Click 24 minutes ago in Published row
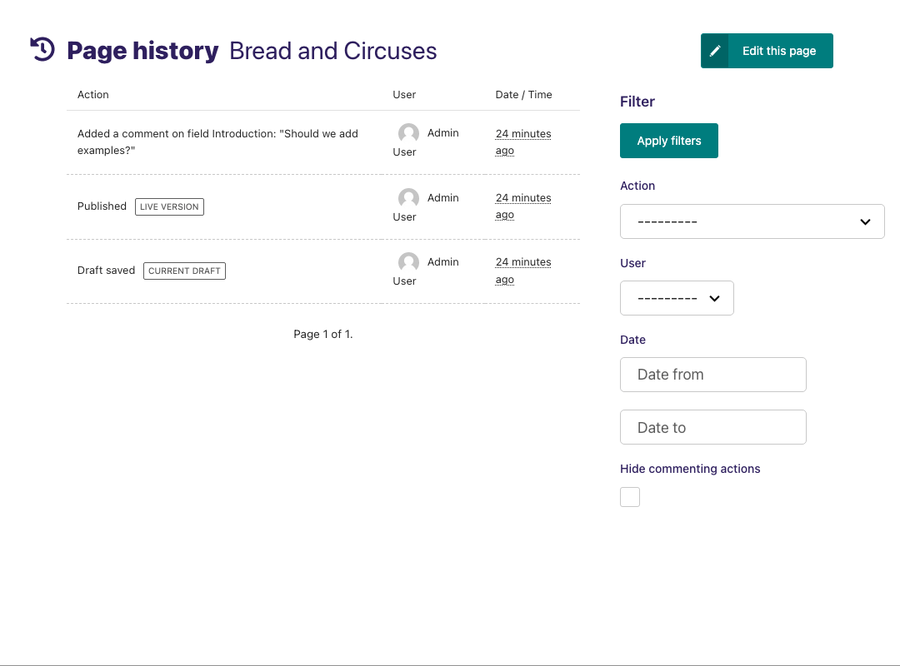This screenshot has width=900, height=666. pos(523,206)
